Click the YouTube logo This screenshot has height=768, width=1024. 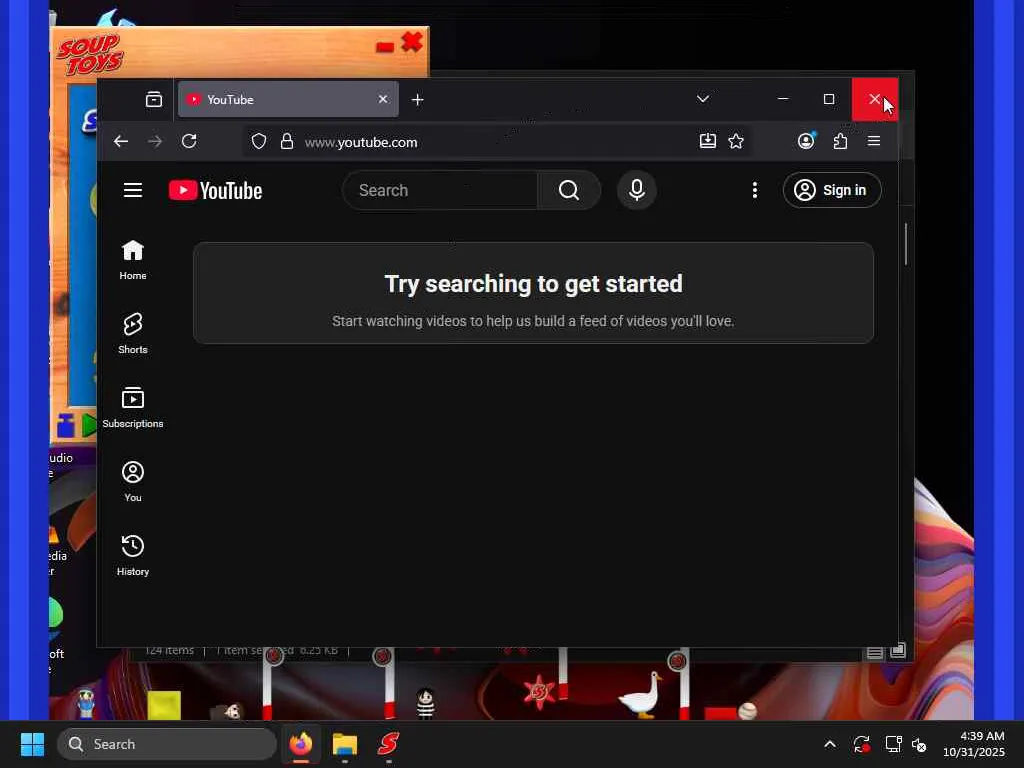pyautogui.click(x=216, y=191)
